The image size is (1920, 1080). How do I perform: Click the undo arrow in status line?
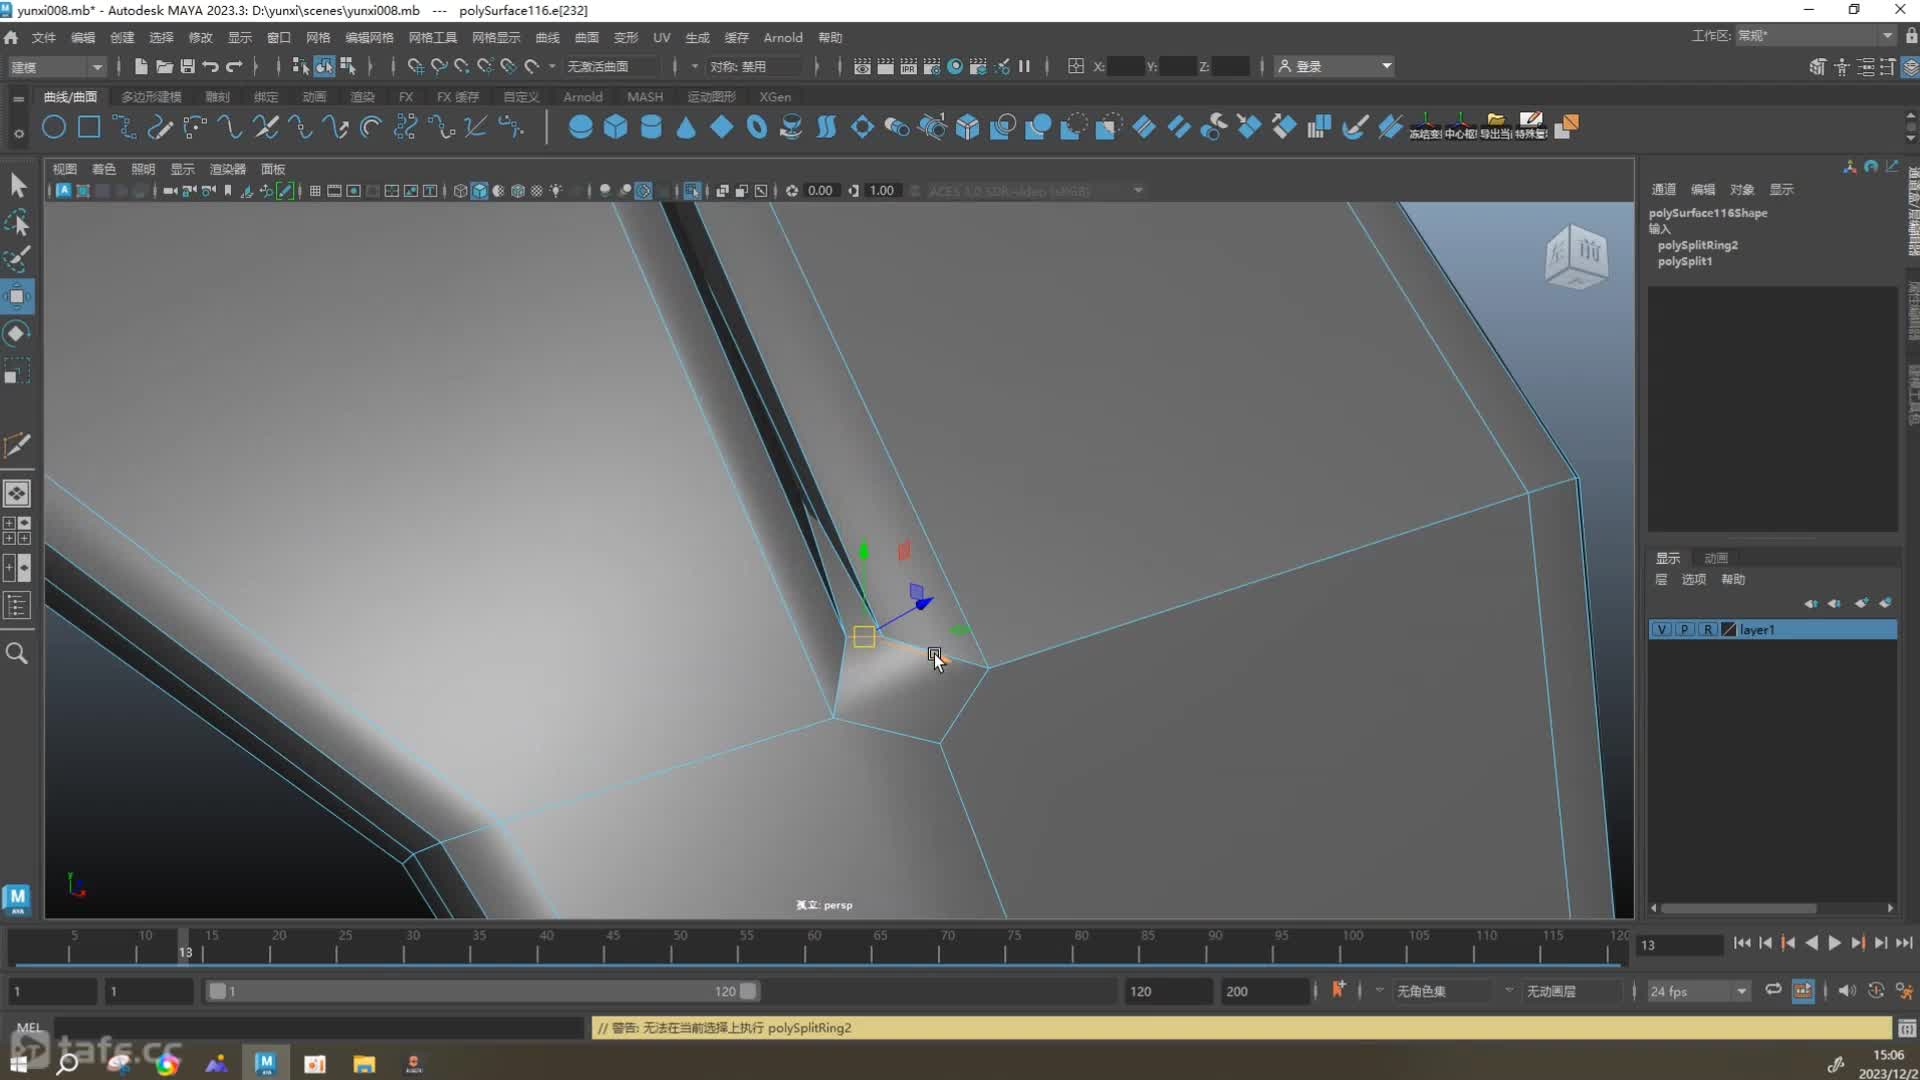click(210, 66)
